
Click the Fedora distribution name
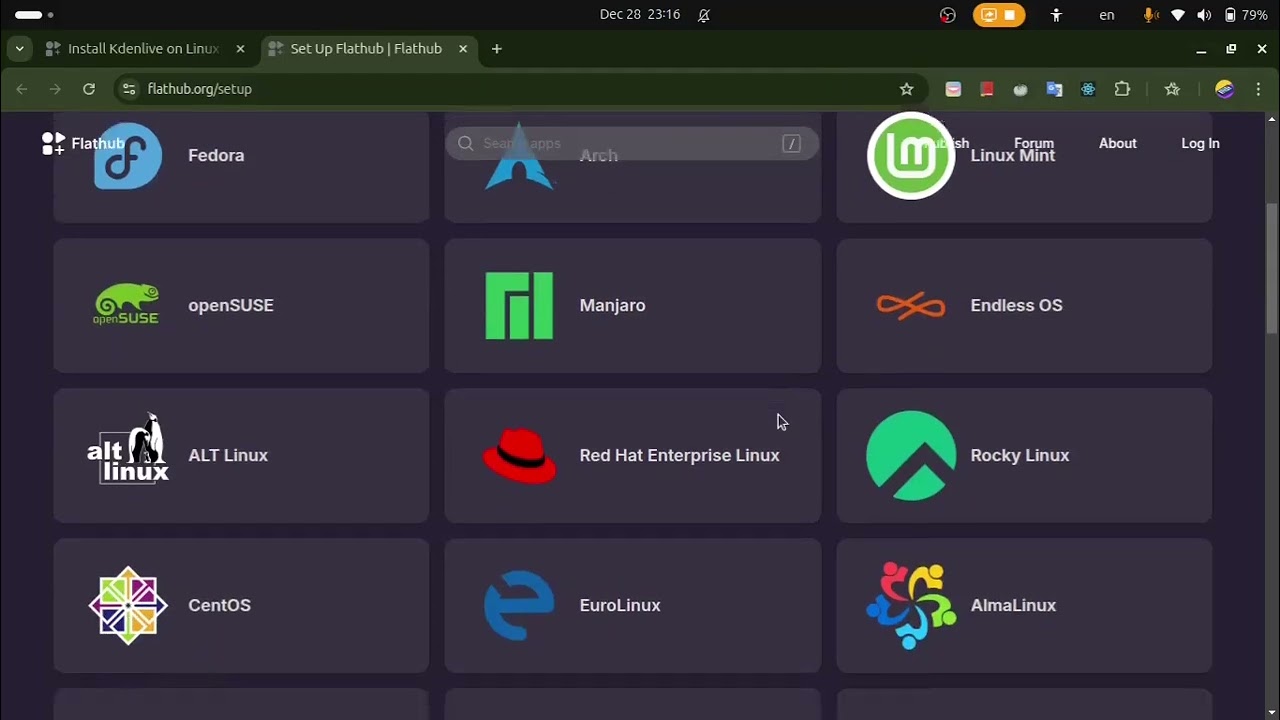pyautogui.click(x=216, y=155)
